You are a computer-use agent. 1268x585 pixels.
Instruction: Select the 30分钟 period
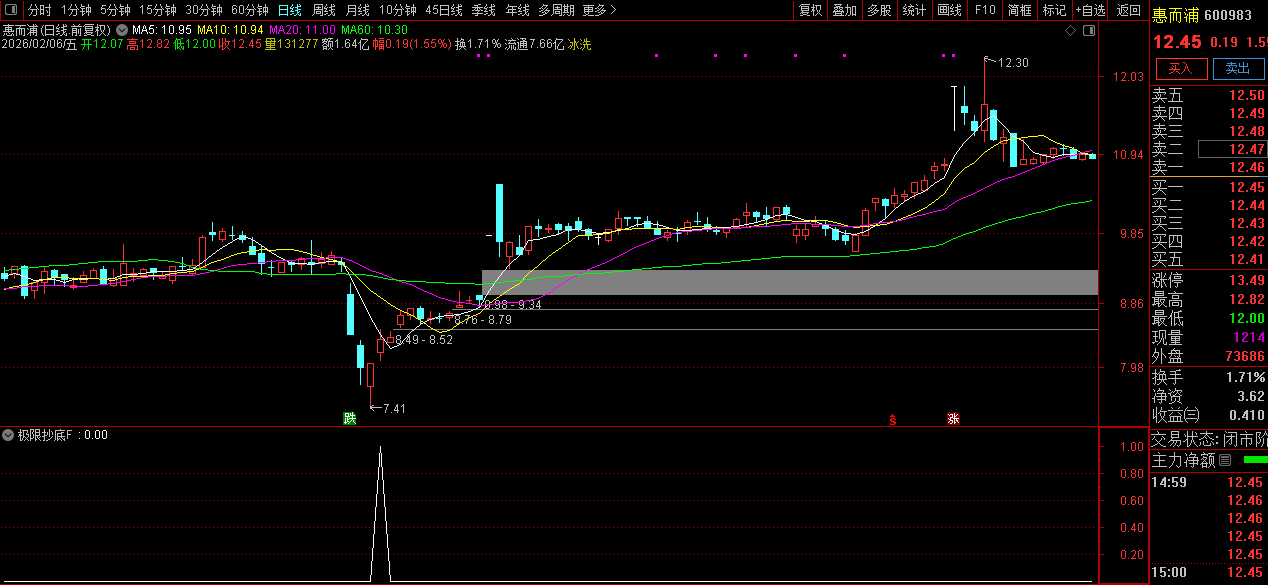click(203, 10)
